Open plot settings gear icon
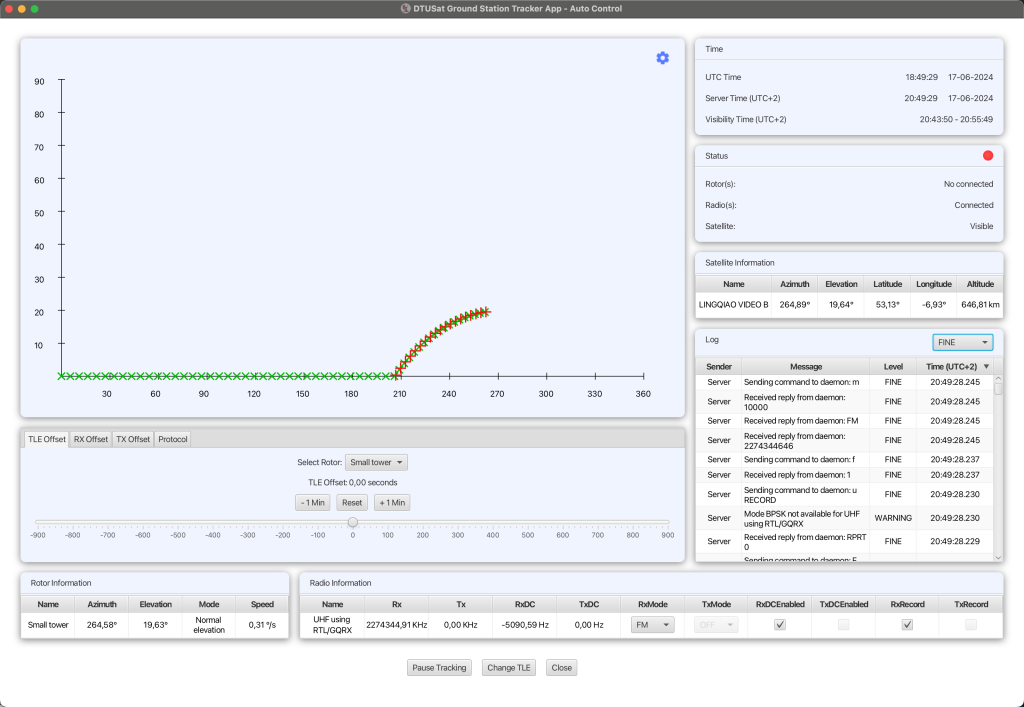 (x=662, y=58)
